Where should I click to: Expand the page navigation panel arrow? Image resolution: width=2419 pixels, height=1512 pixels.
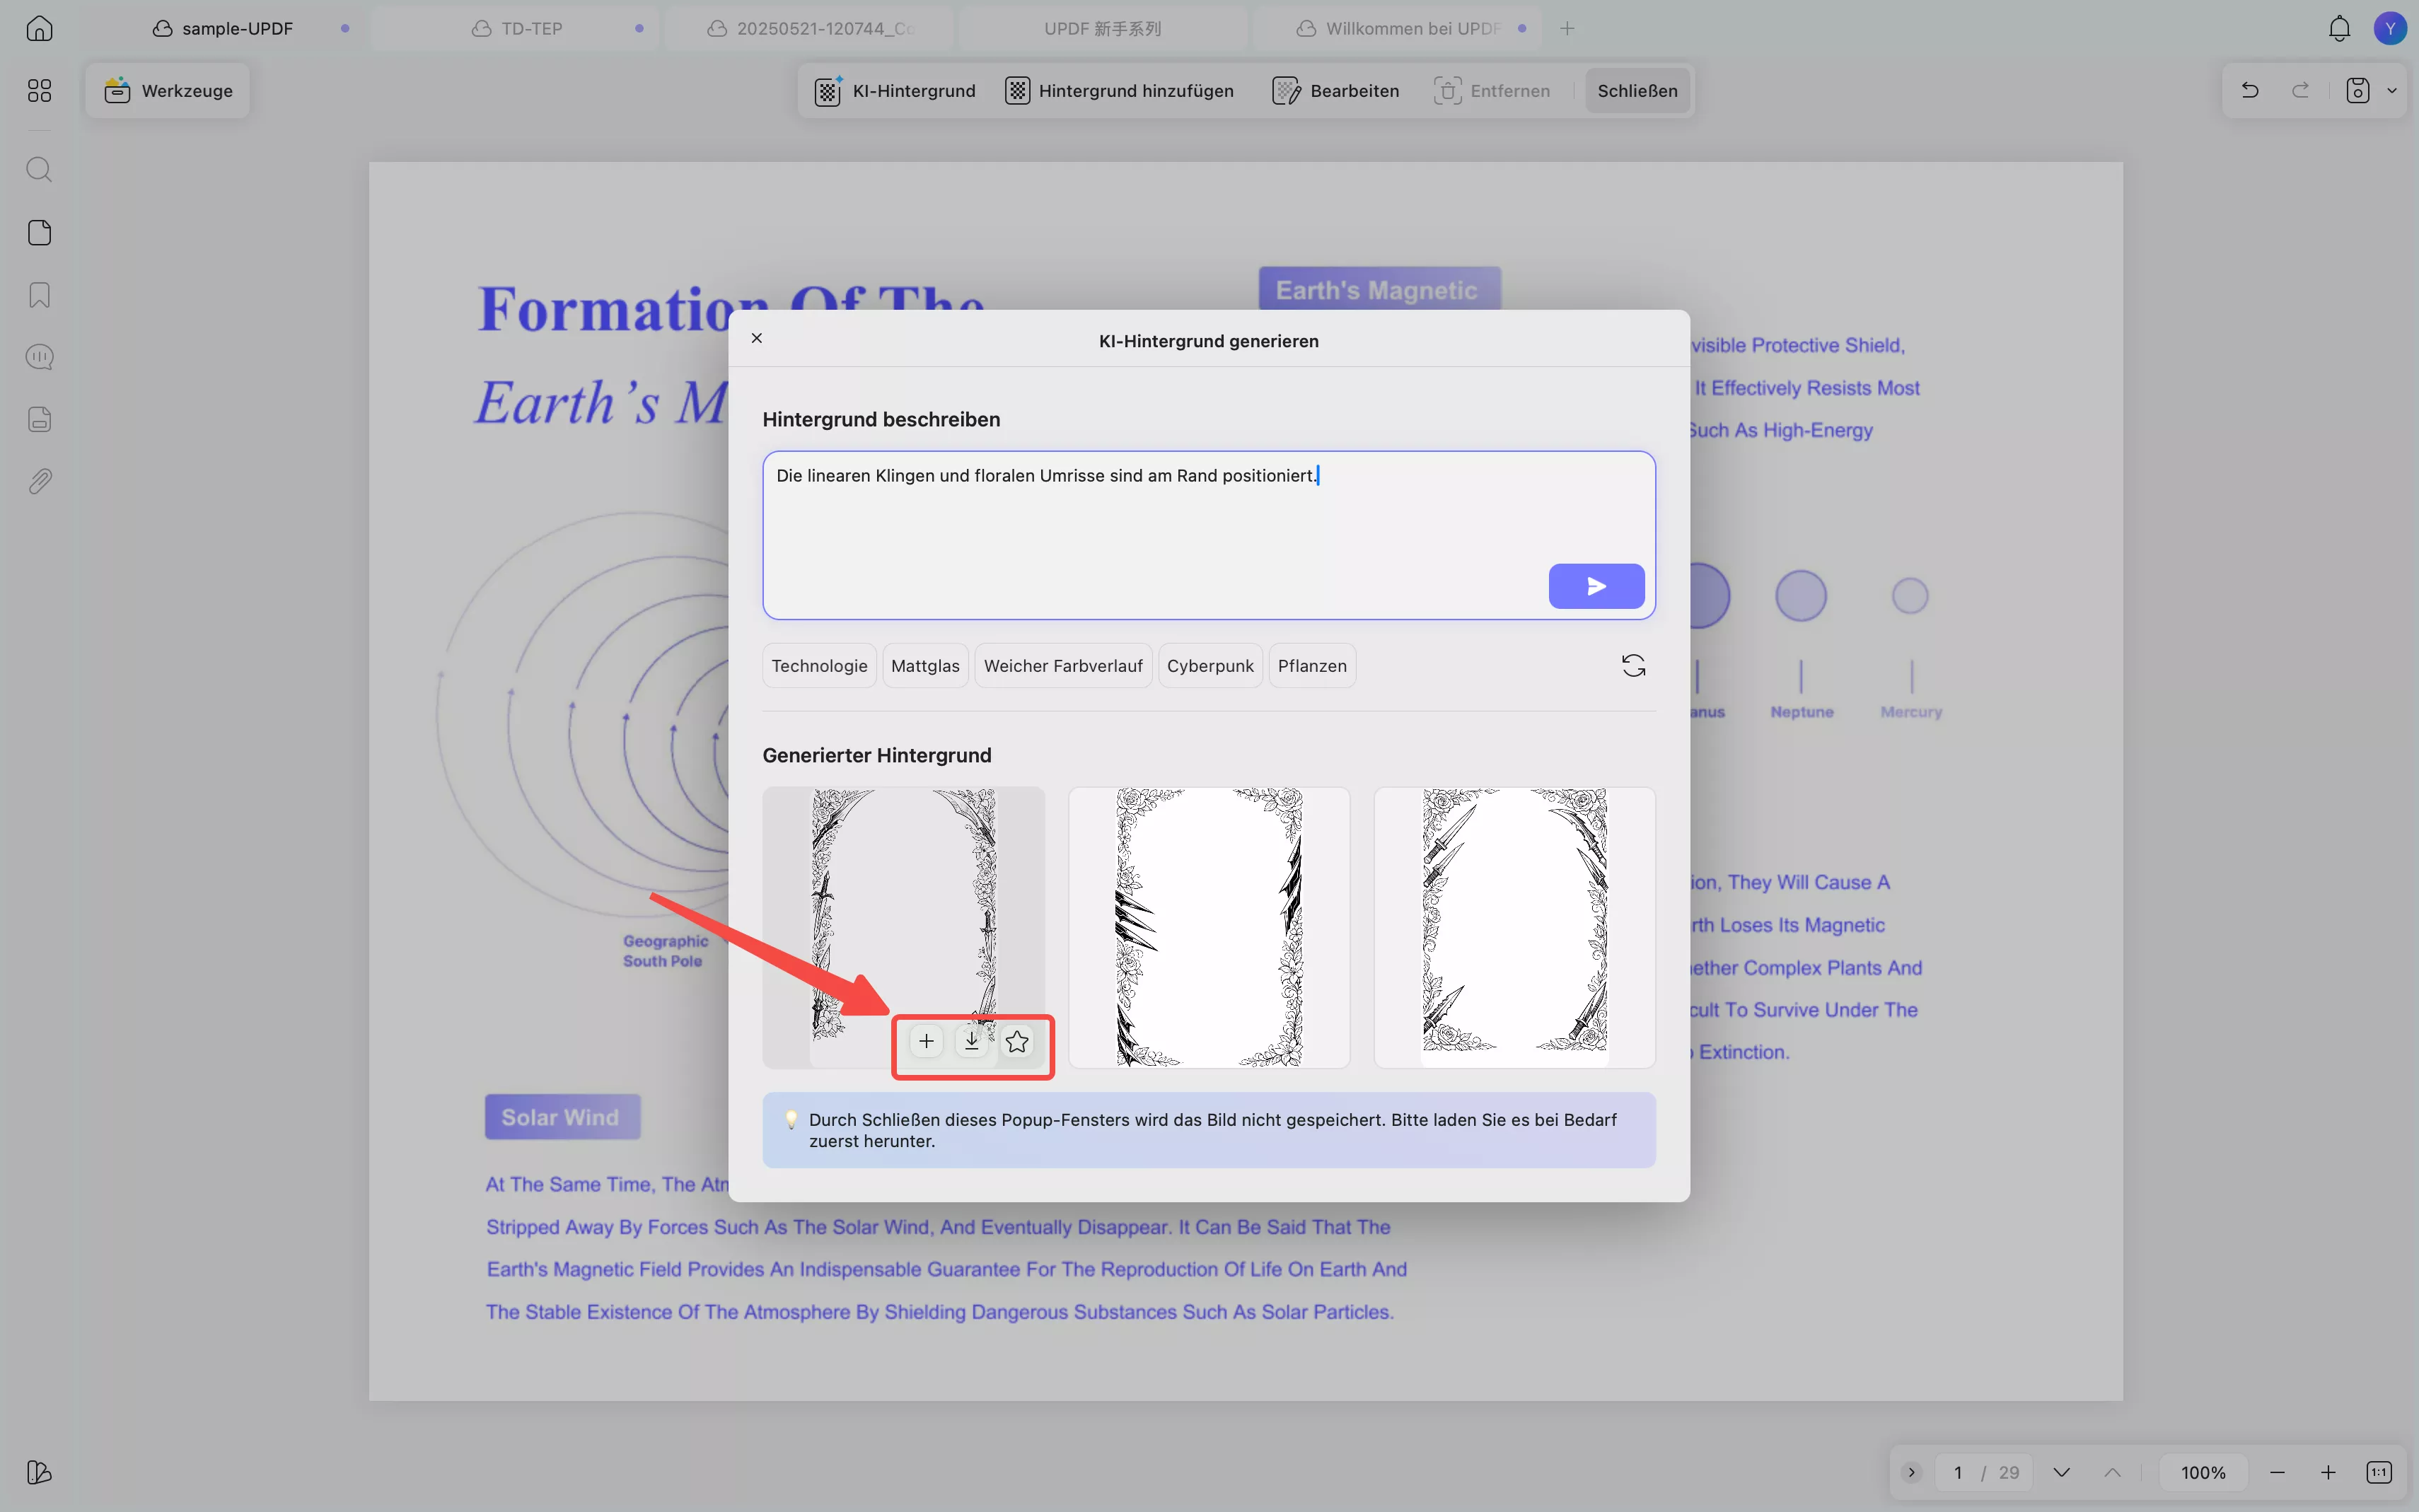pyautogui.click(x=1911, y=1472)
